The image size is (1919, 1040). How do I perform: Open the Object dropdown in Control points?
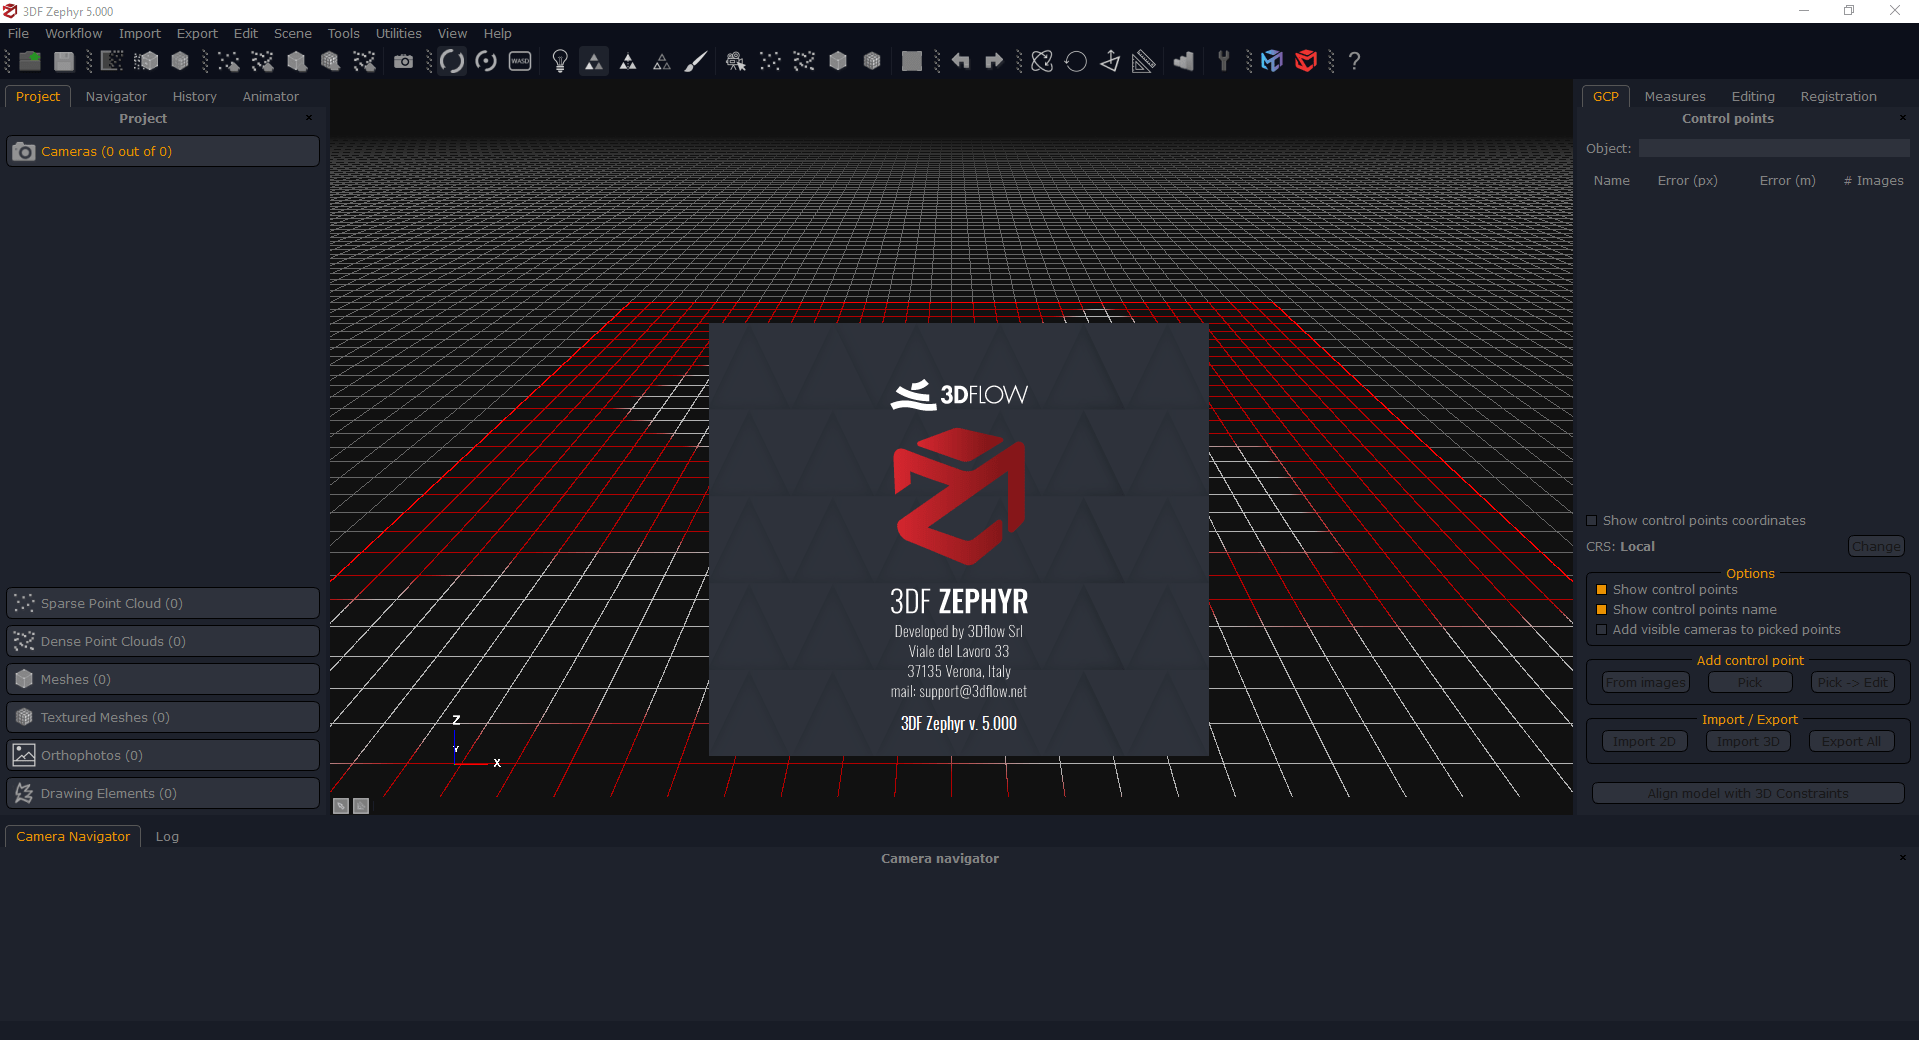[1774, 148]
